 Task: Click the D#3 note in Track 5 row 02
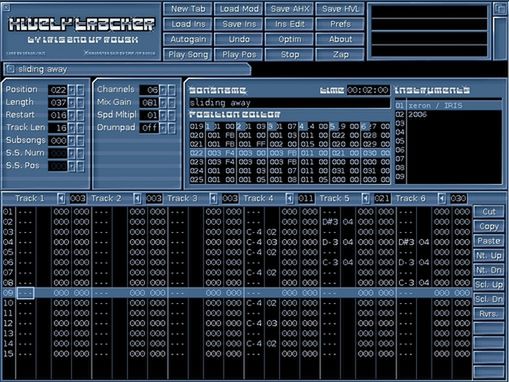330,222
